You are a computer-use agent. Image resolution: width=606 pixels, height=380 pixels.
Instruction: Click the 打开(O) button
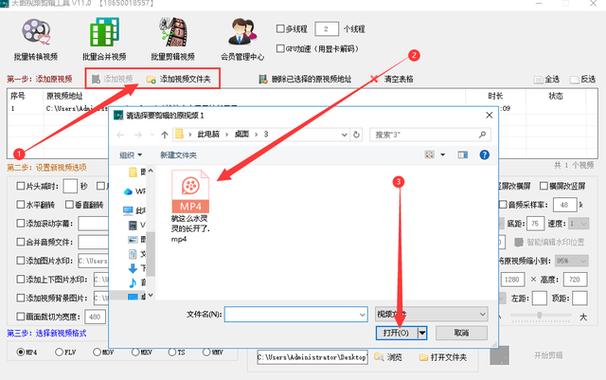point(397,333)
